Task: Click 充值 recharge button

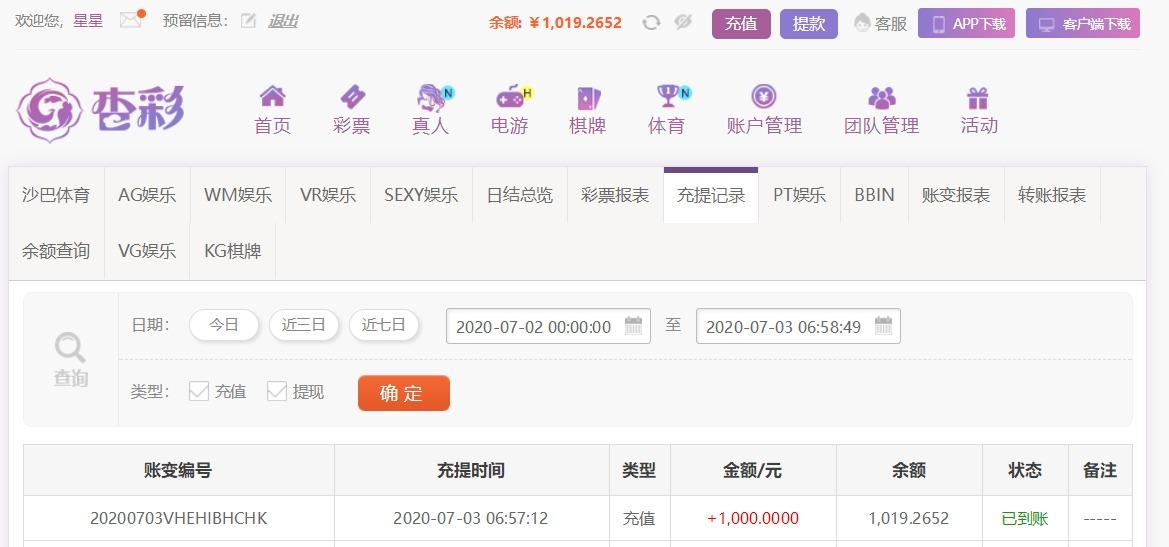Action: tap(741, 24)
